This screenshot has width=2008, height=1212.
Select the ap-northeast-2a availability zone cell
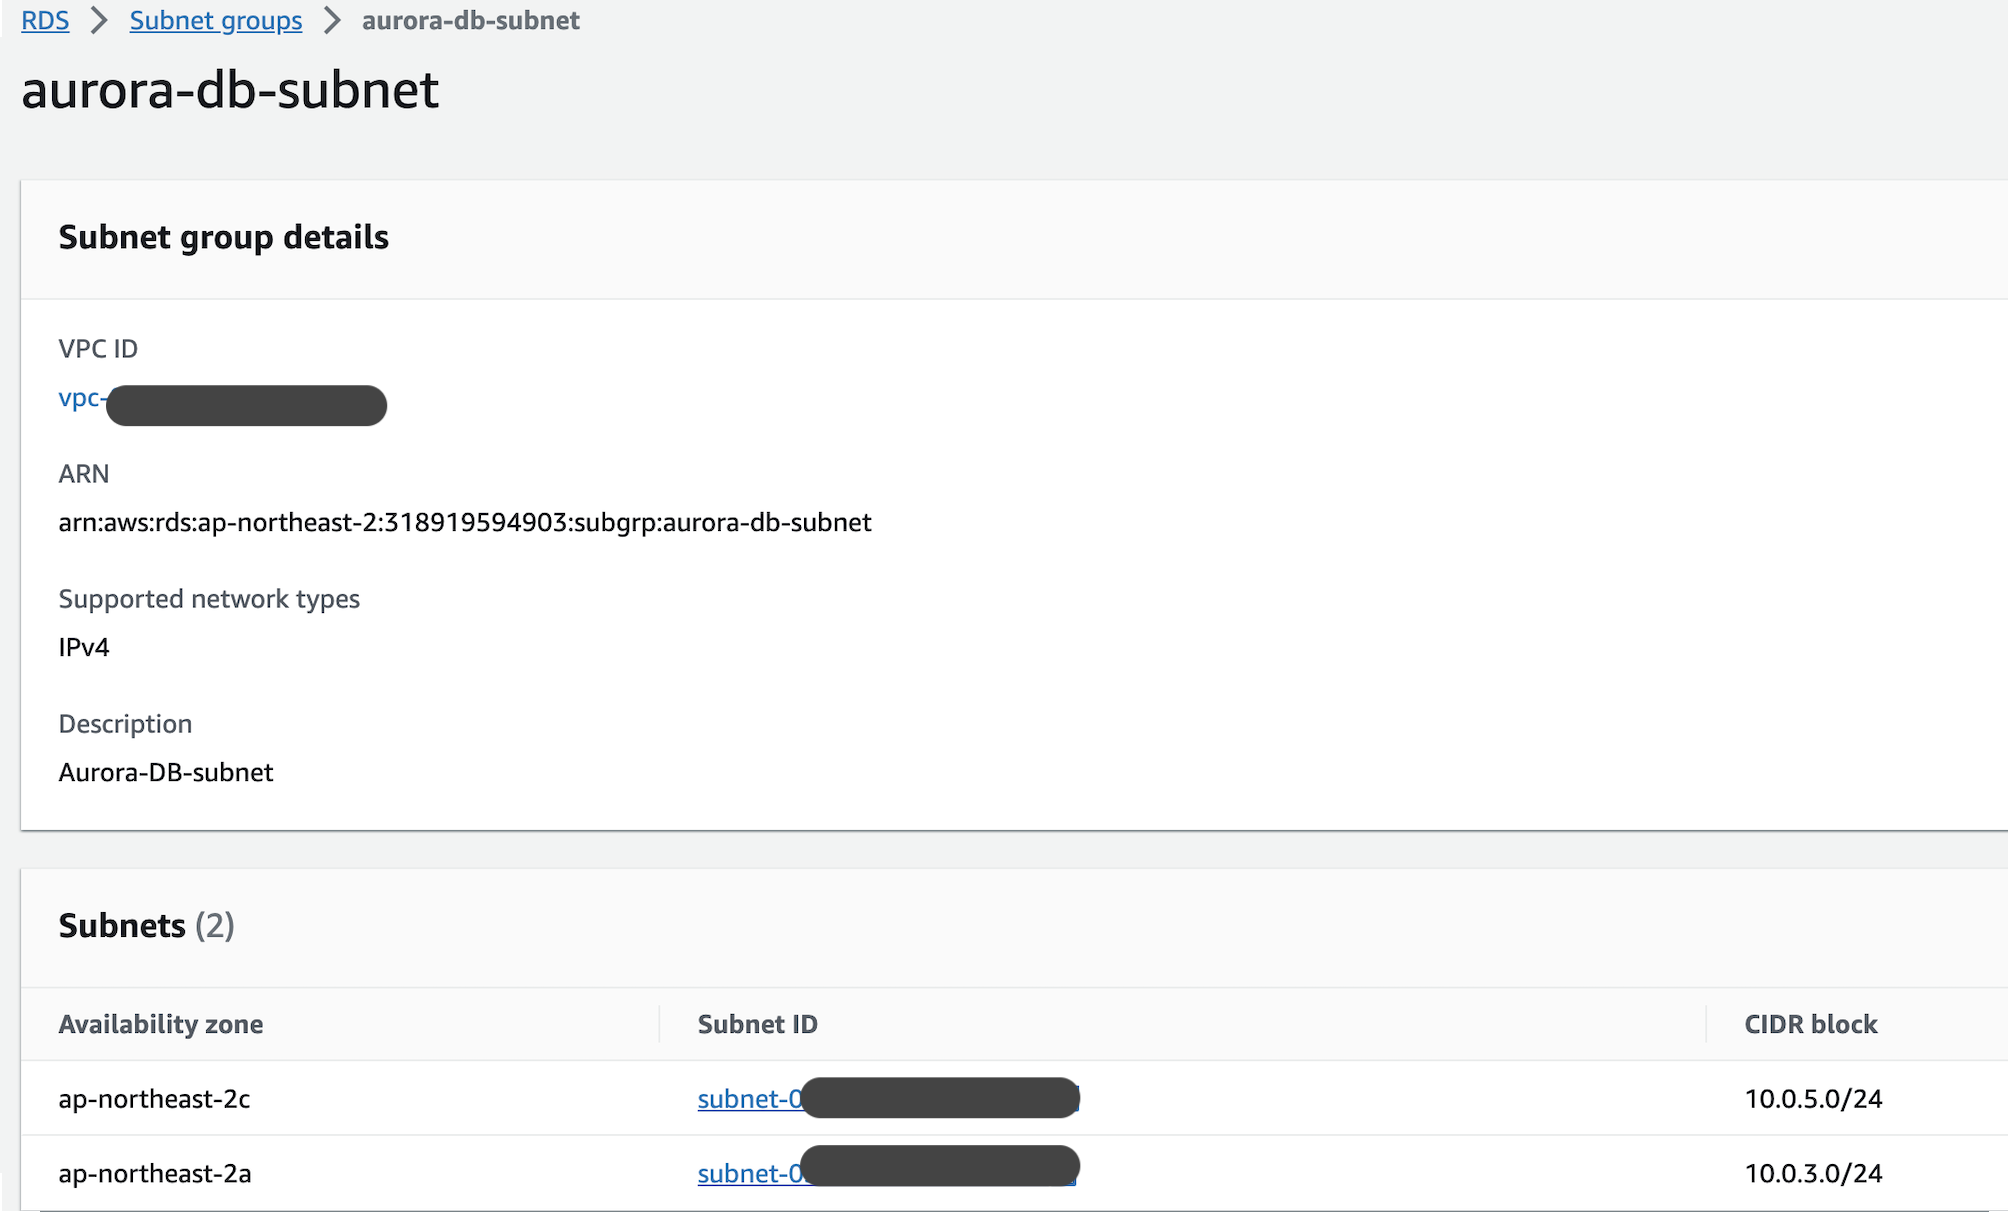pos(154,1173)
